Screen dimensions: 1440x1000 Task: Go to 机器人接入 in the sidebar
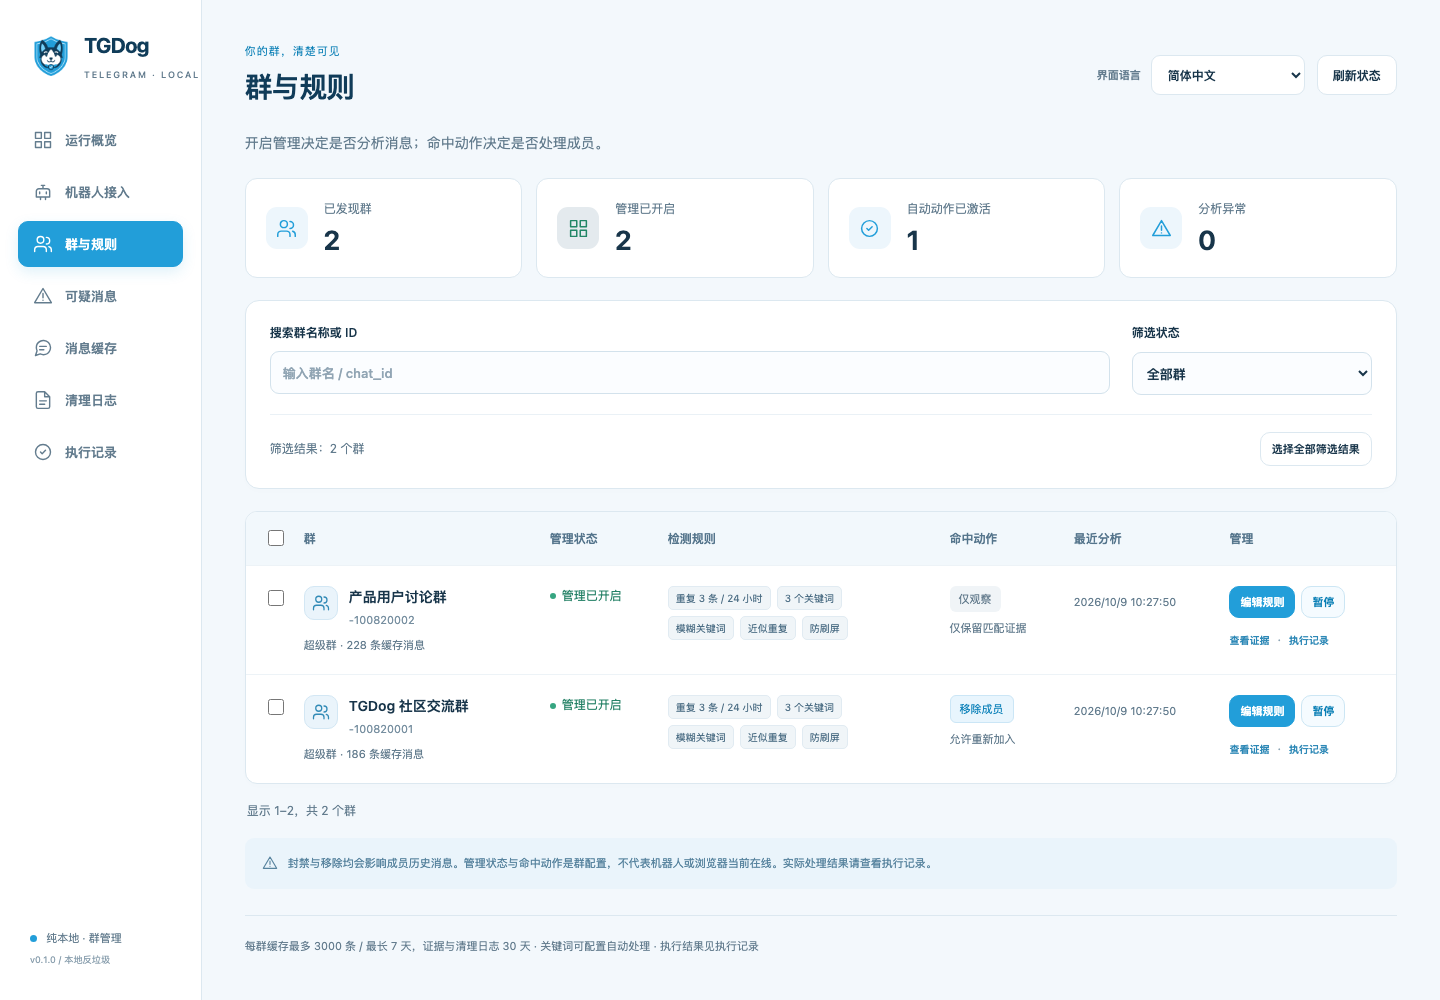coord(100,192)
